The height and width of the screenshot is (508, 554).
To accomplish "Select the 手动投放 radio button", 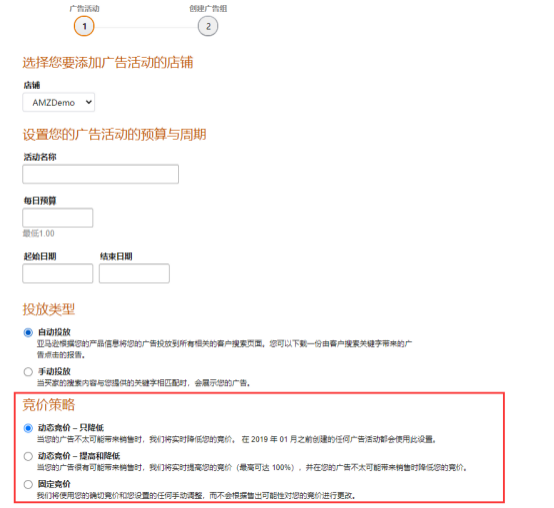I will (x=28, y=372).
